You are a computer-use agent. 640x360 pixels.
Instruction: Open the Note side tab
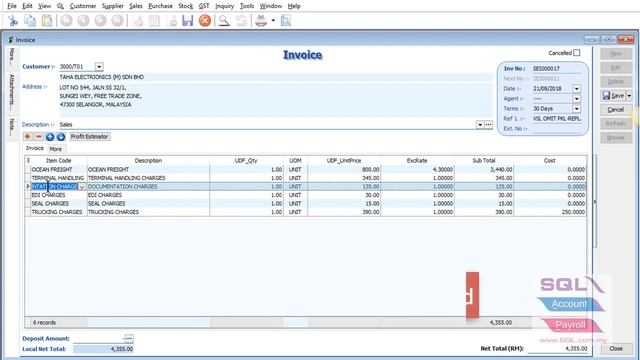point(11,128)
